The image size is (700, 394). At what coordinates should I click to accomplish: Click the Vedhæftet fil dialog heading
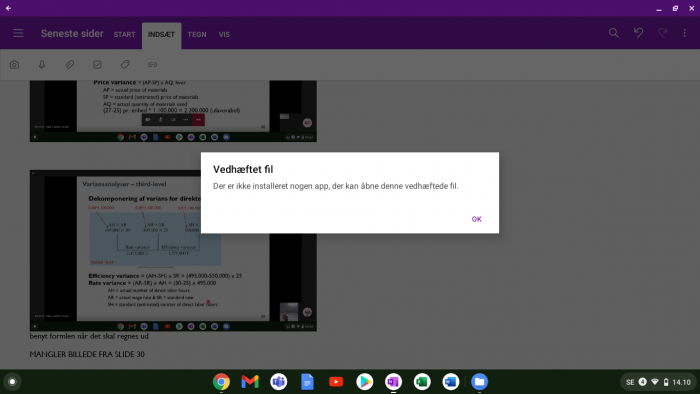[x=243, y=170]
